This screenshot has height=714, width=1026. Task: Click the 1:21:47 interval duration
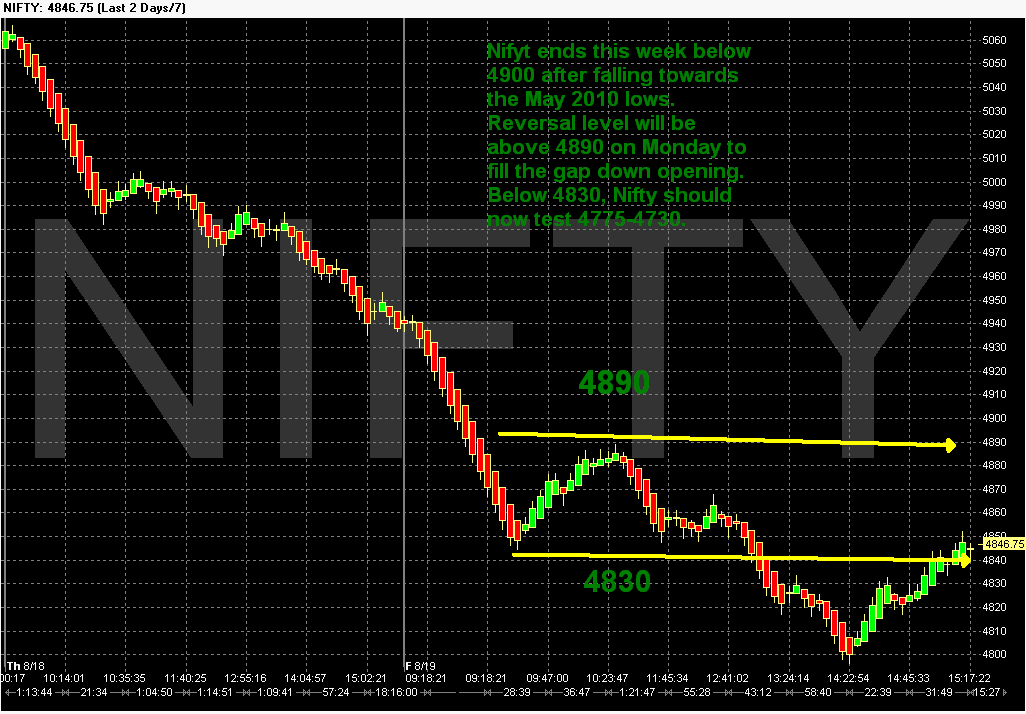click(638, 692)
